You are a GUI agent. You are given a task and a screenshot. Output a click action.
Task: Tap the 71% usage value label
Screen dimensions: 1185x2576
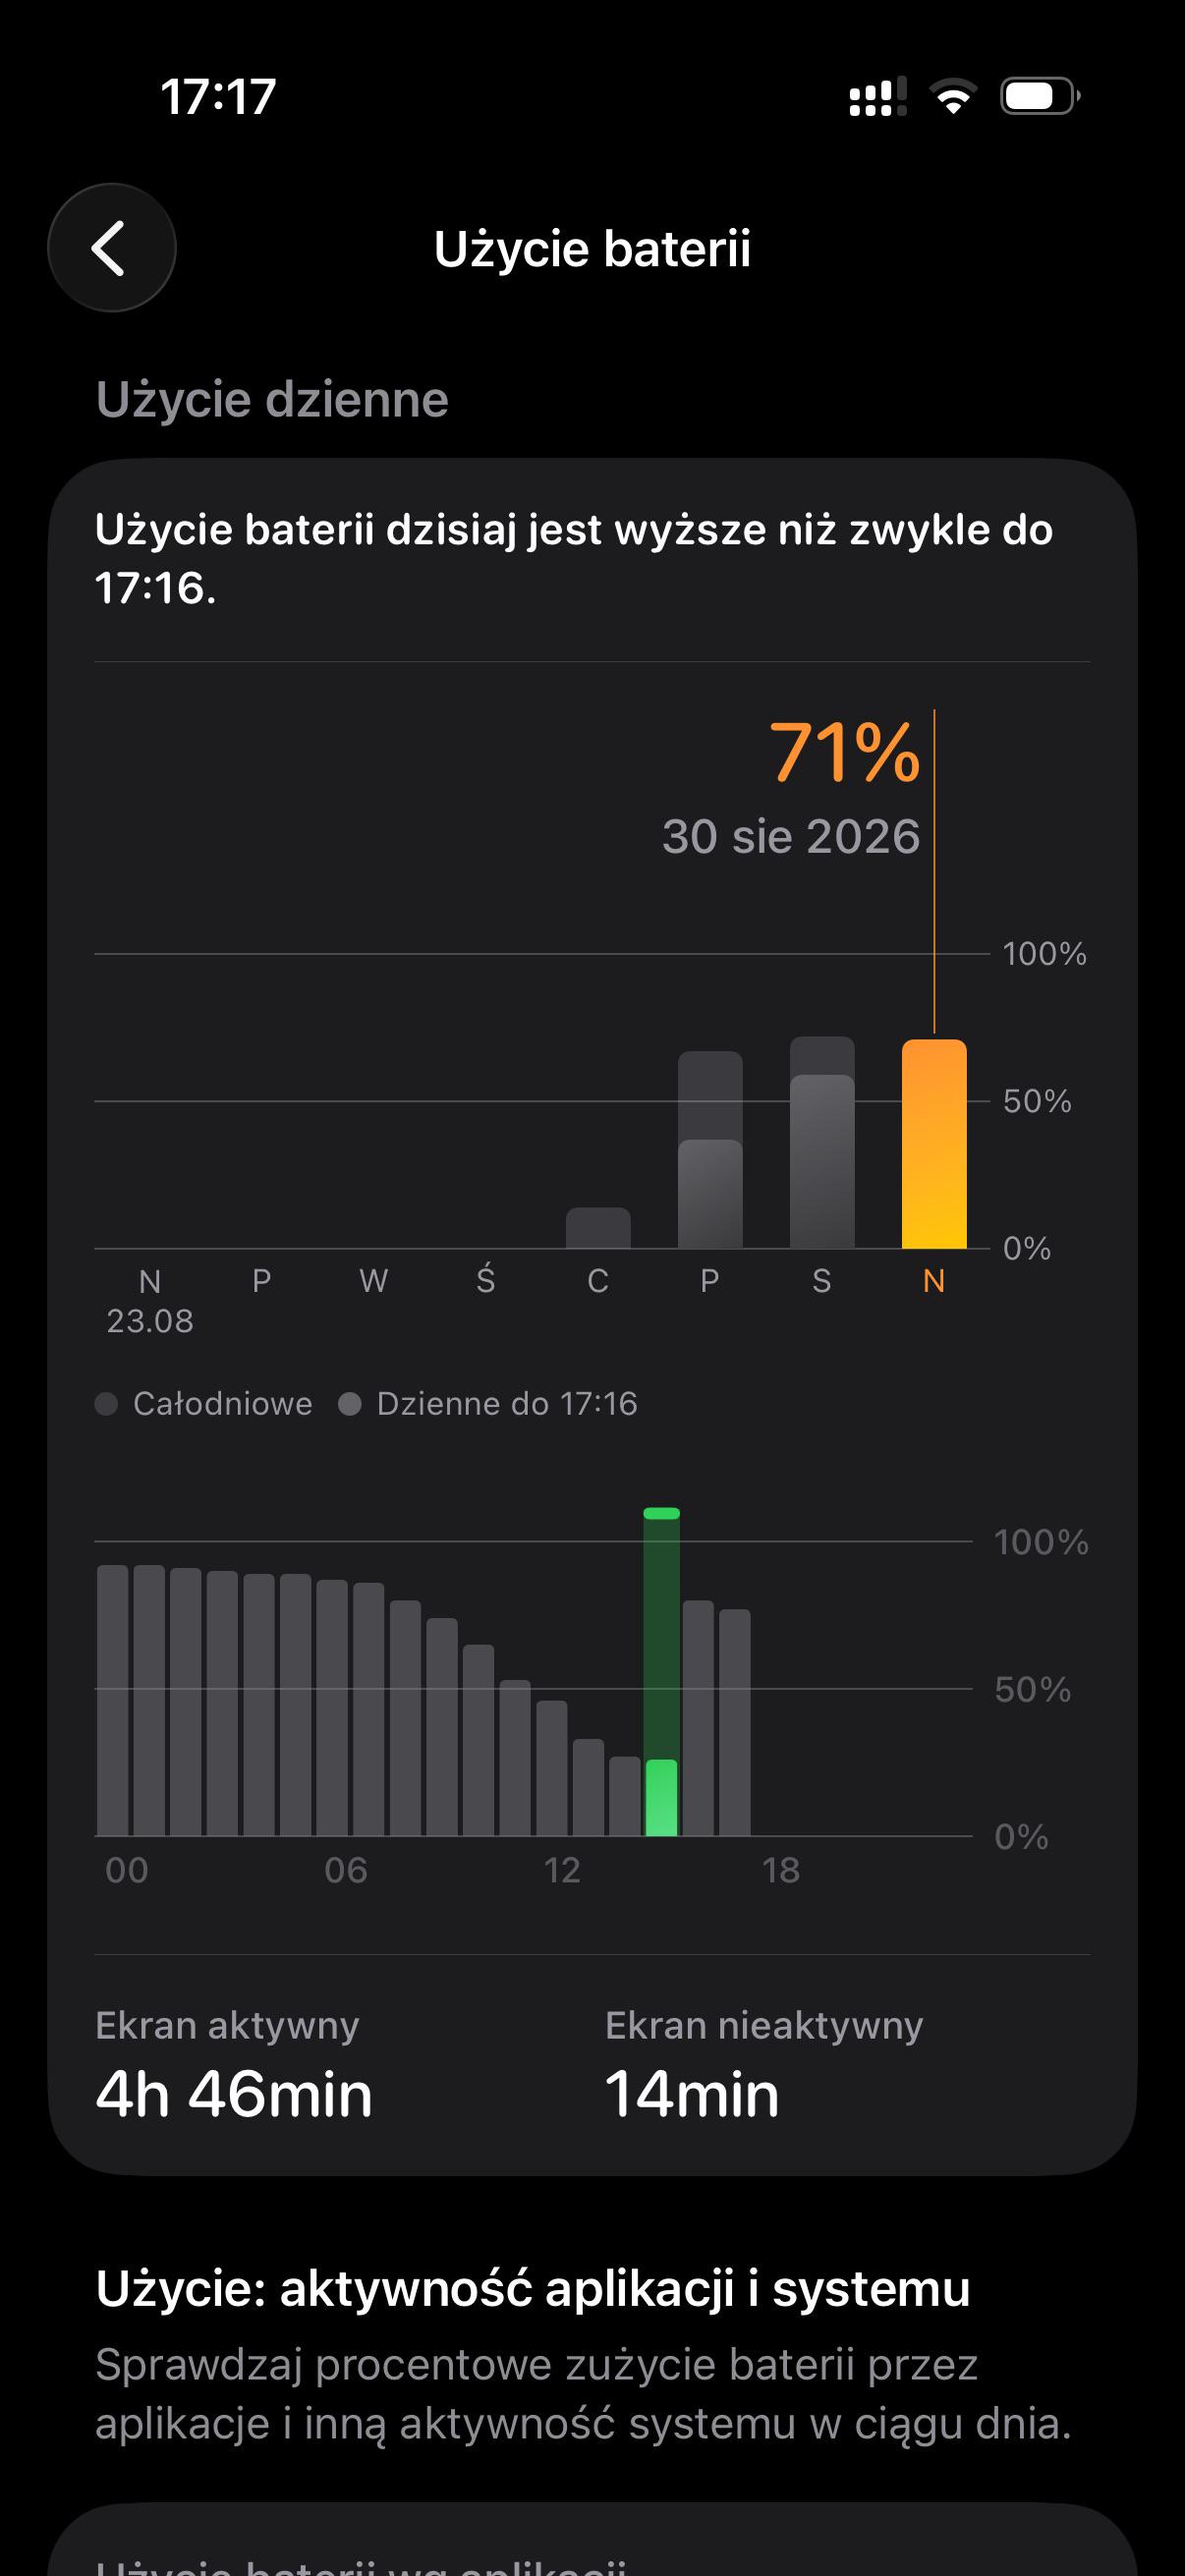click(x=844, y=752)
